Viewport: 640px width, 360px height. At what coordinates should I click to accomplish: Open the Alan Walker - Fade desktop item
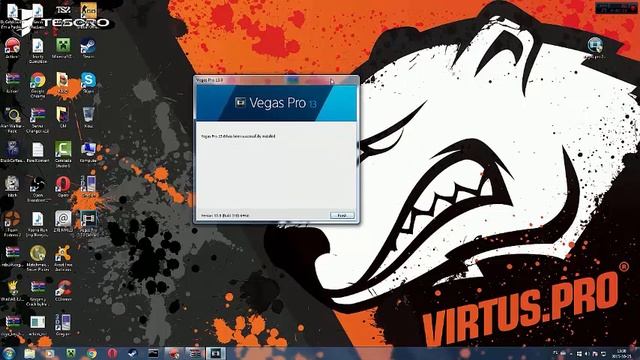[x=12, y=120]
